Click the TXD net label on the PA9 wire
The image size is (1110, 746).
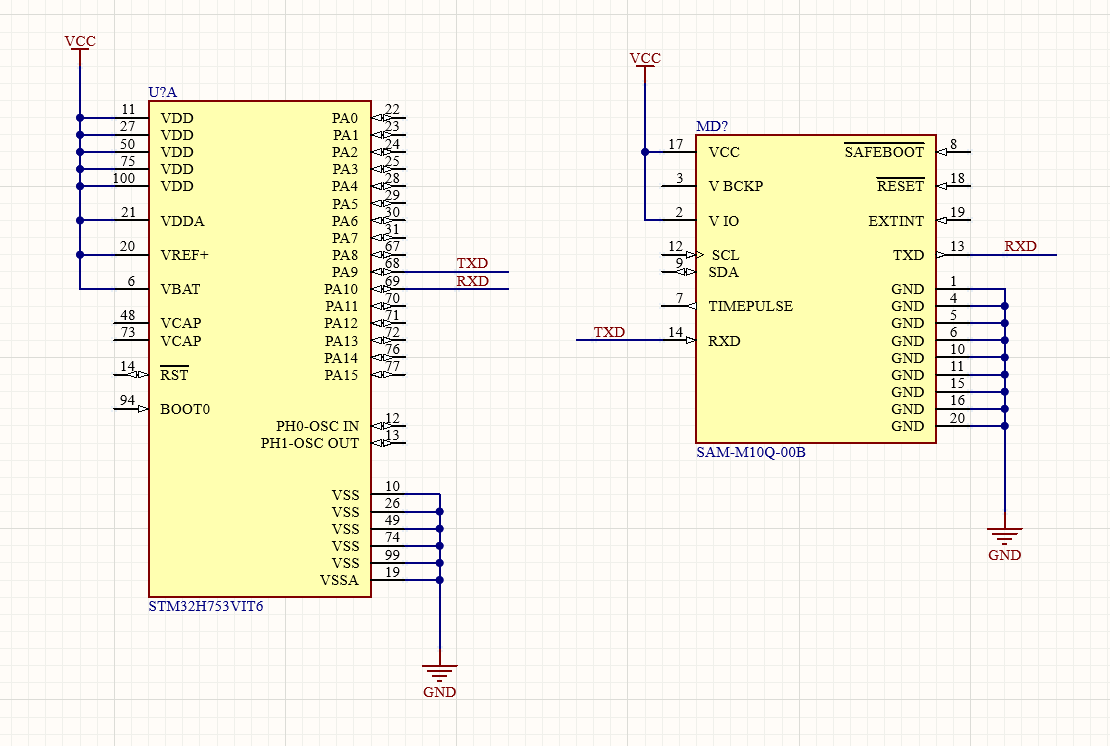coord(472,263)
